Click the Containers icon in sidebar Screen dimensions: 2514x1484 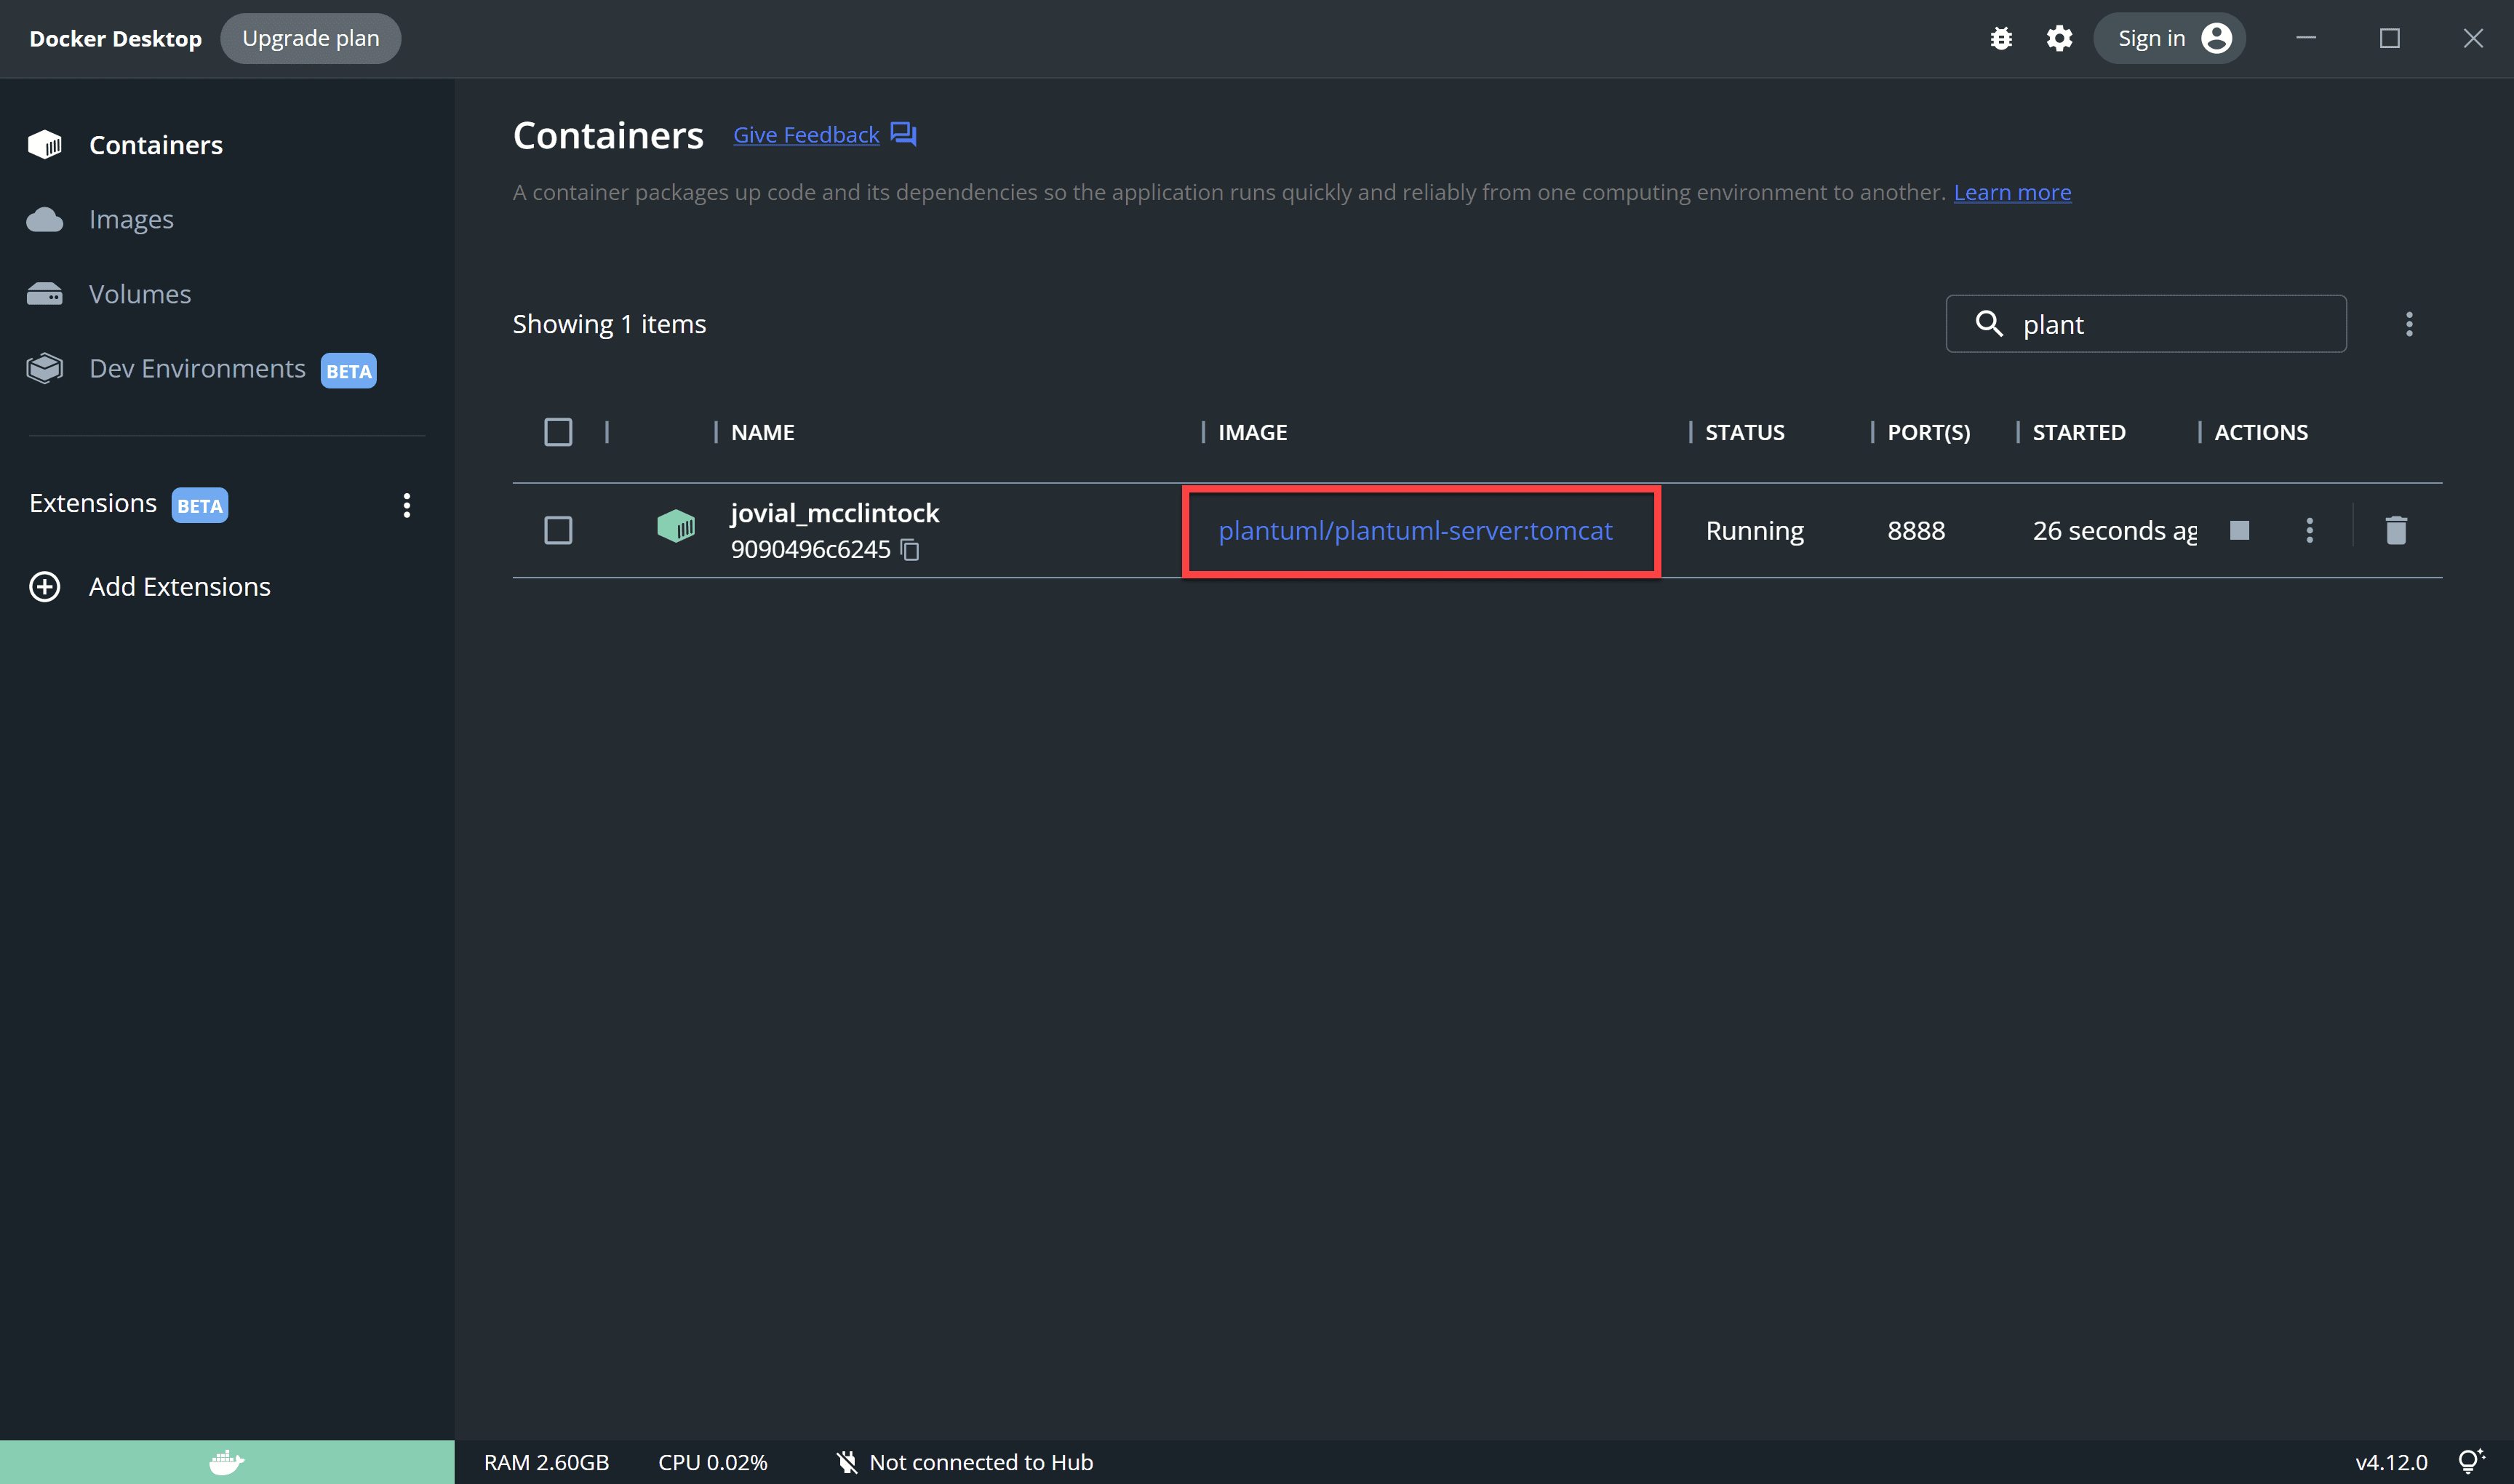[x=44, y=143]
